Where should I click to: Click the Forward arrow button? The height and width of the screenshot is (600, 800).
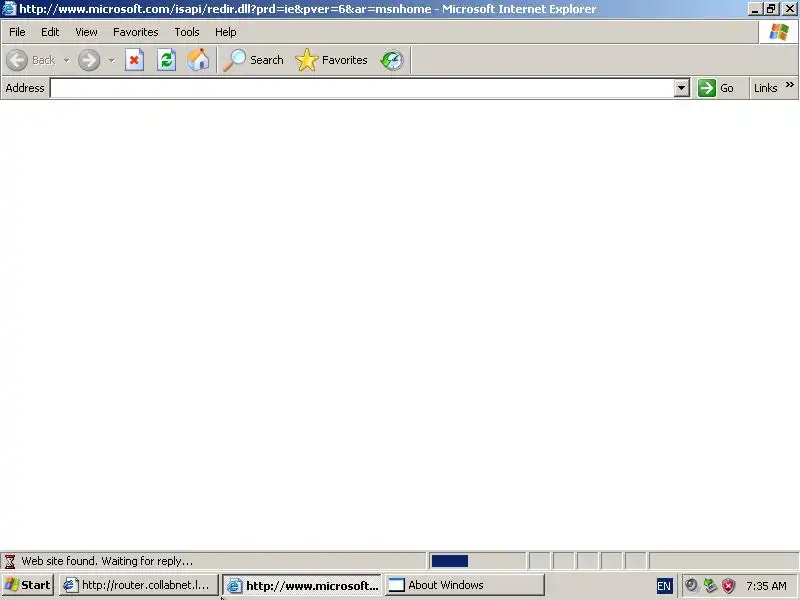click(x=89, y=60)
